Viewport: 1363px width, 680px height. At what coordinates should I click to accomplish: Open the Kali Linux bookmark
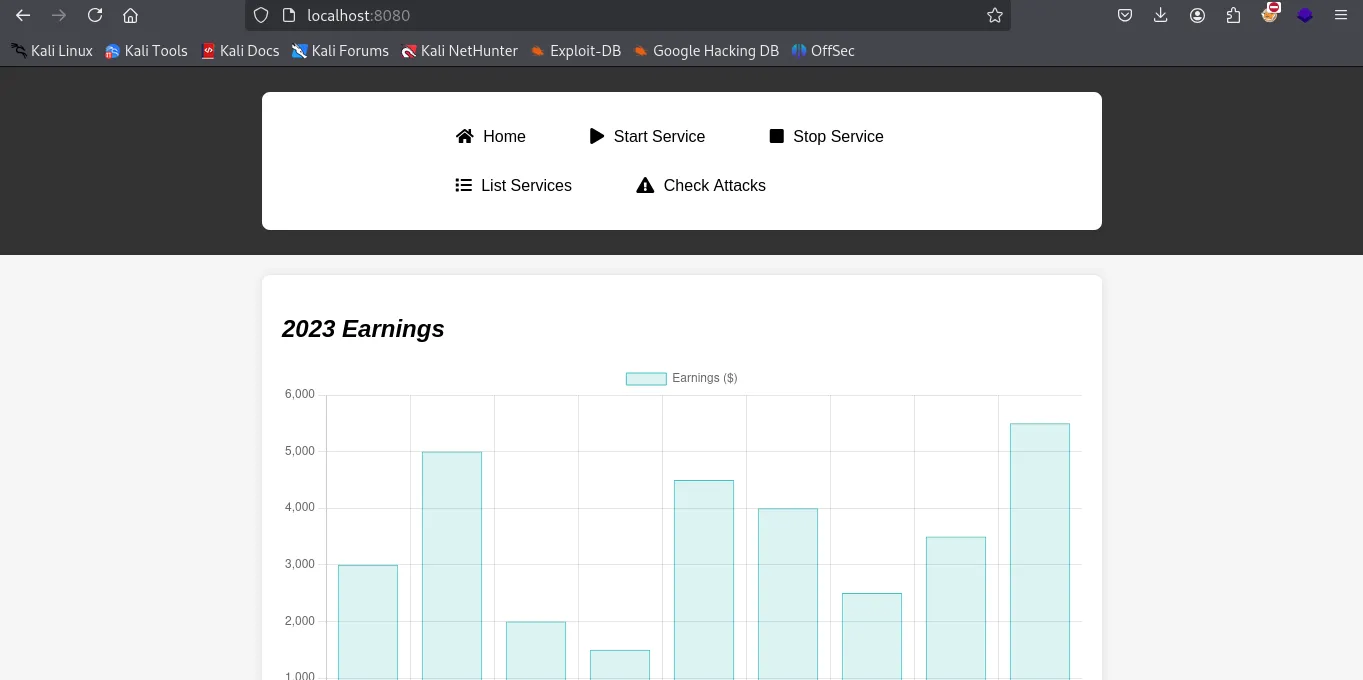point(52,51)
